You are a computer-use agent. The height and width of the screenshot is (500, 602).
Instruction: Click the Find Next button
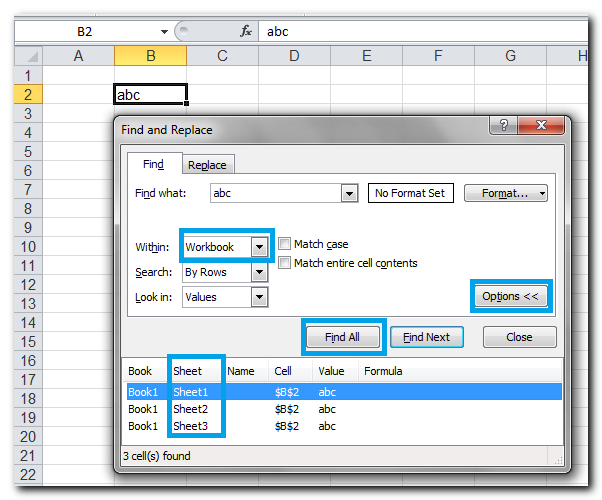[426, 337]
